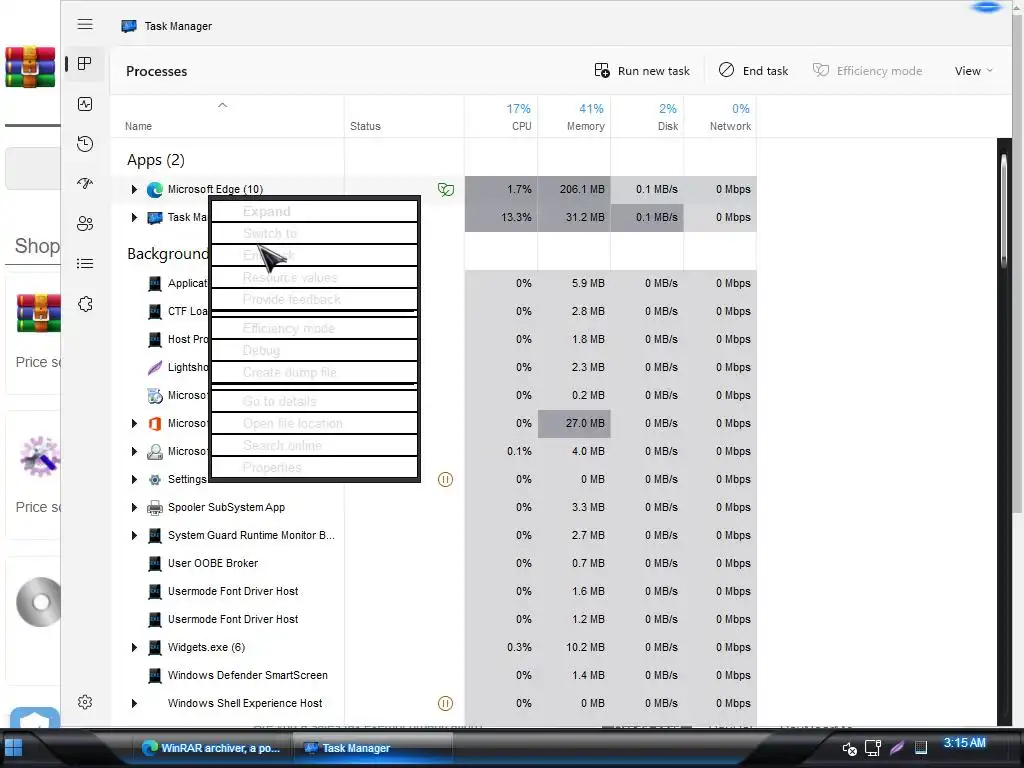Click the Task Manager taskbar button
The height and width of the screenshot is (768, 1024).
click(372, 748)
